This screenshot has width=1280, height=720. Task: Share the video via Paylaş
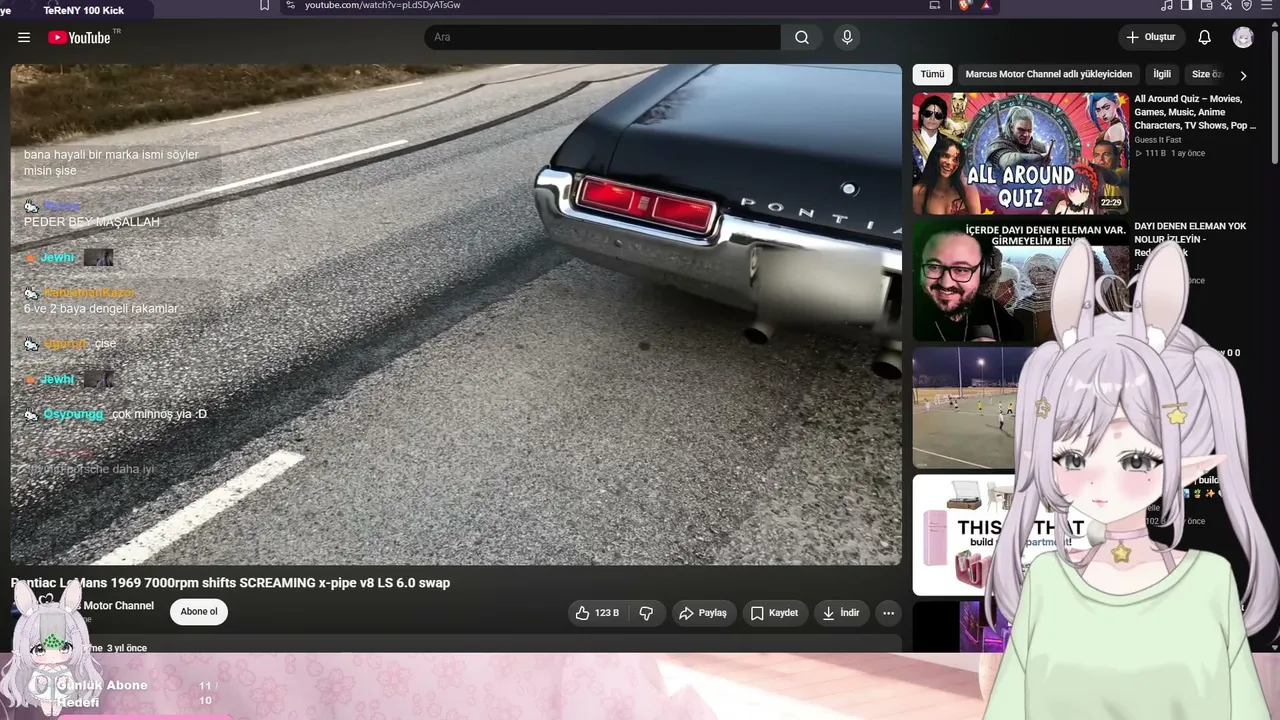click(703, 613)
